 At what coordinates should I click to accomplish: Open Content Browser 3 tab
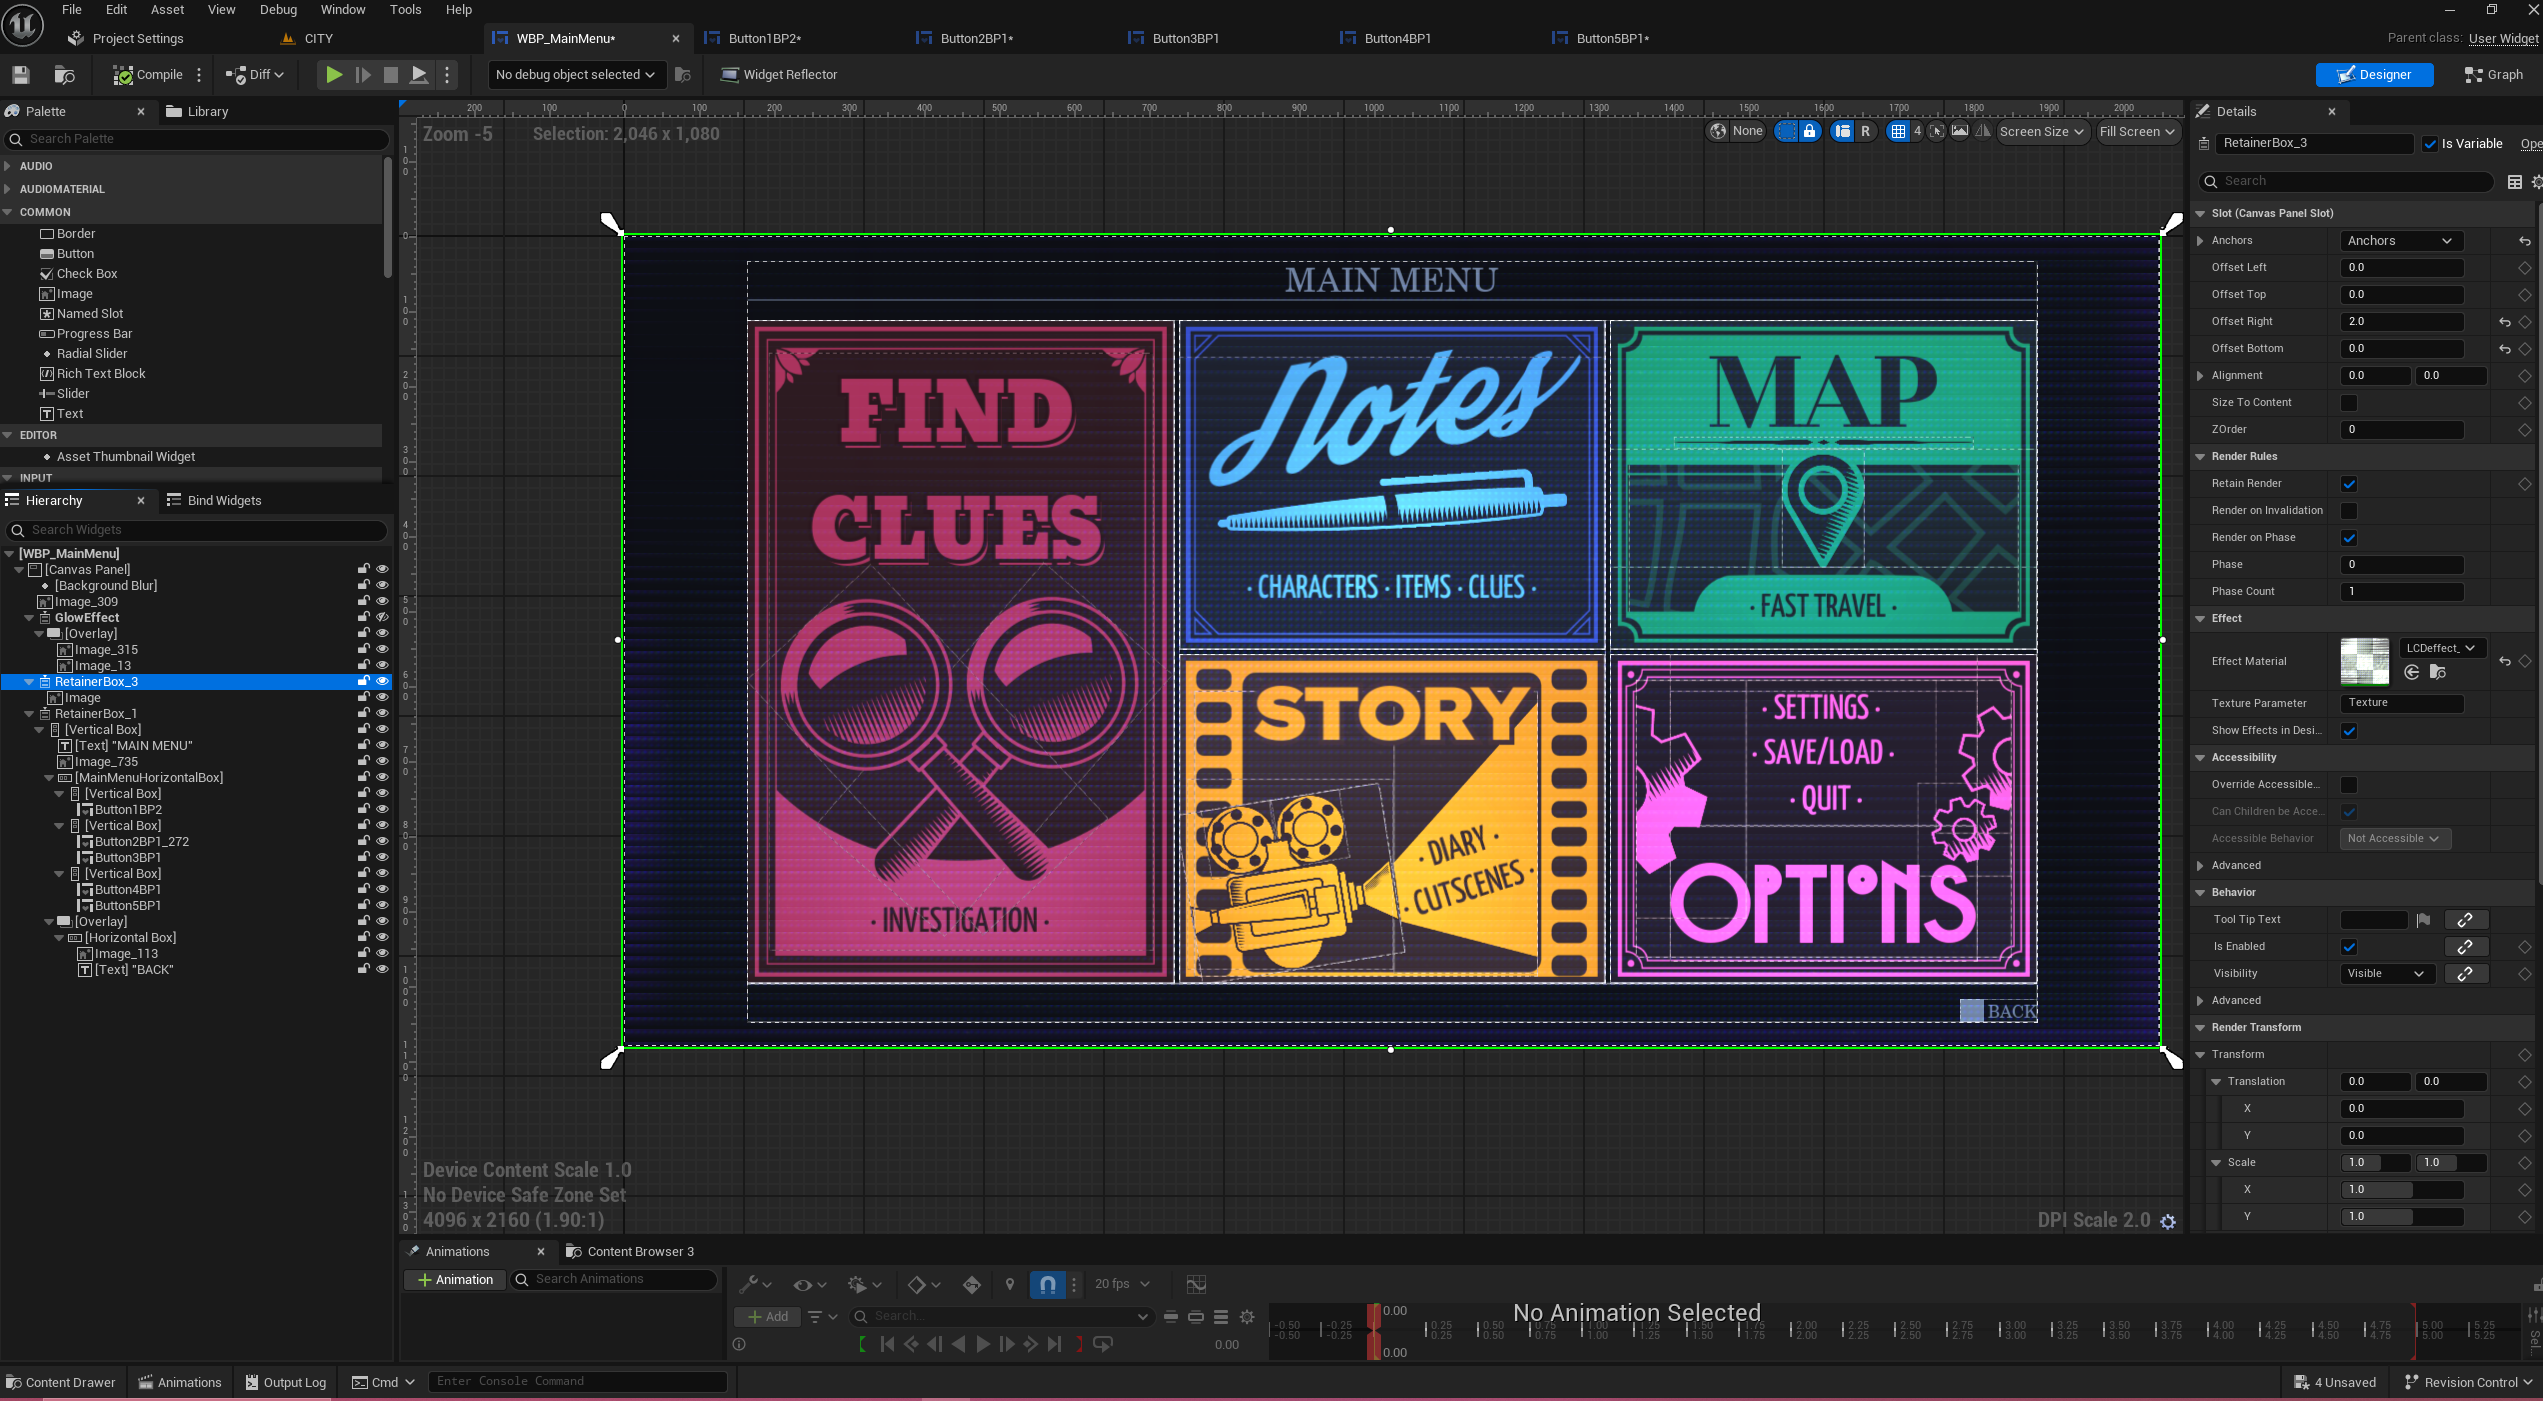630,1252
